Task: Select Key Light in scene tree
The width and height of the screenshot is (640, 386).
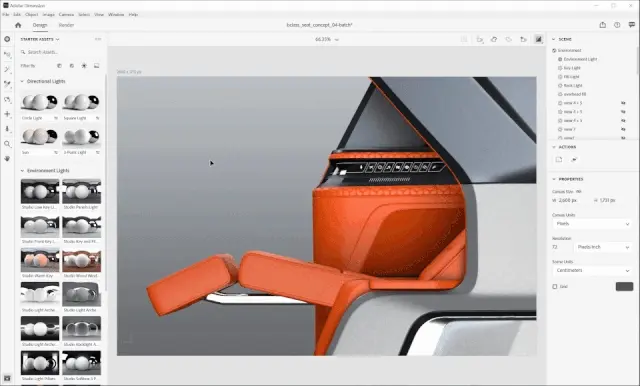Action: pyautogui.click(x=572, y=68)
